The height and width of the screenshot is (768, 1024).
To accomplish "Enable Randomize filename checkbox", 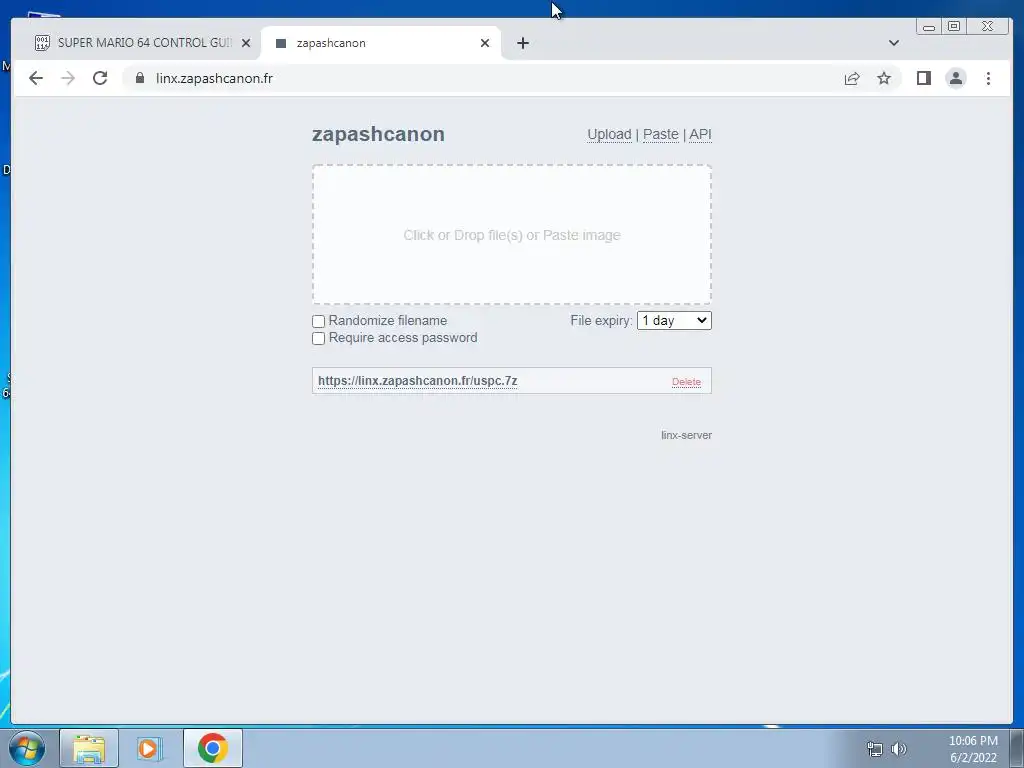I will pos(319,321).
